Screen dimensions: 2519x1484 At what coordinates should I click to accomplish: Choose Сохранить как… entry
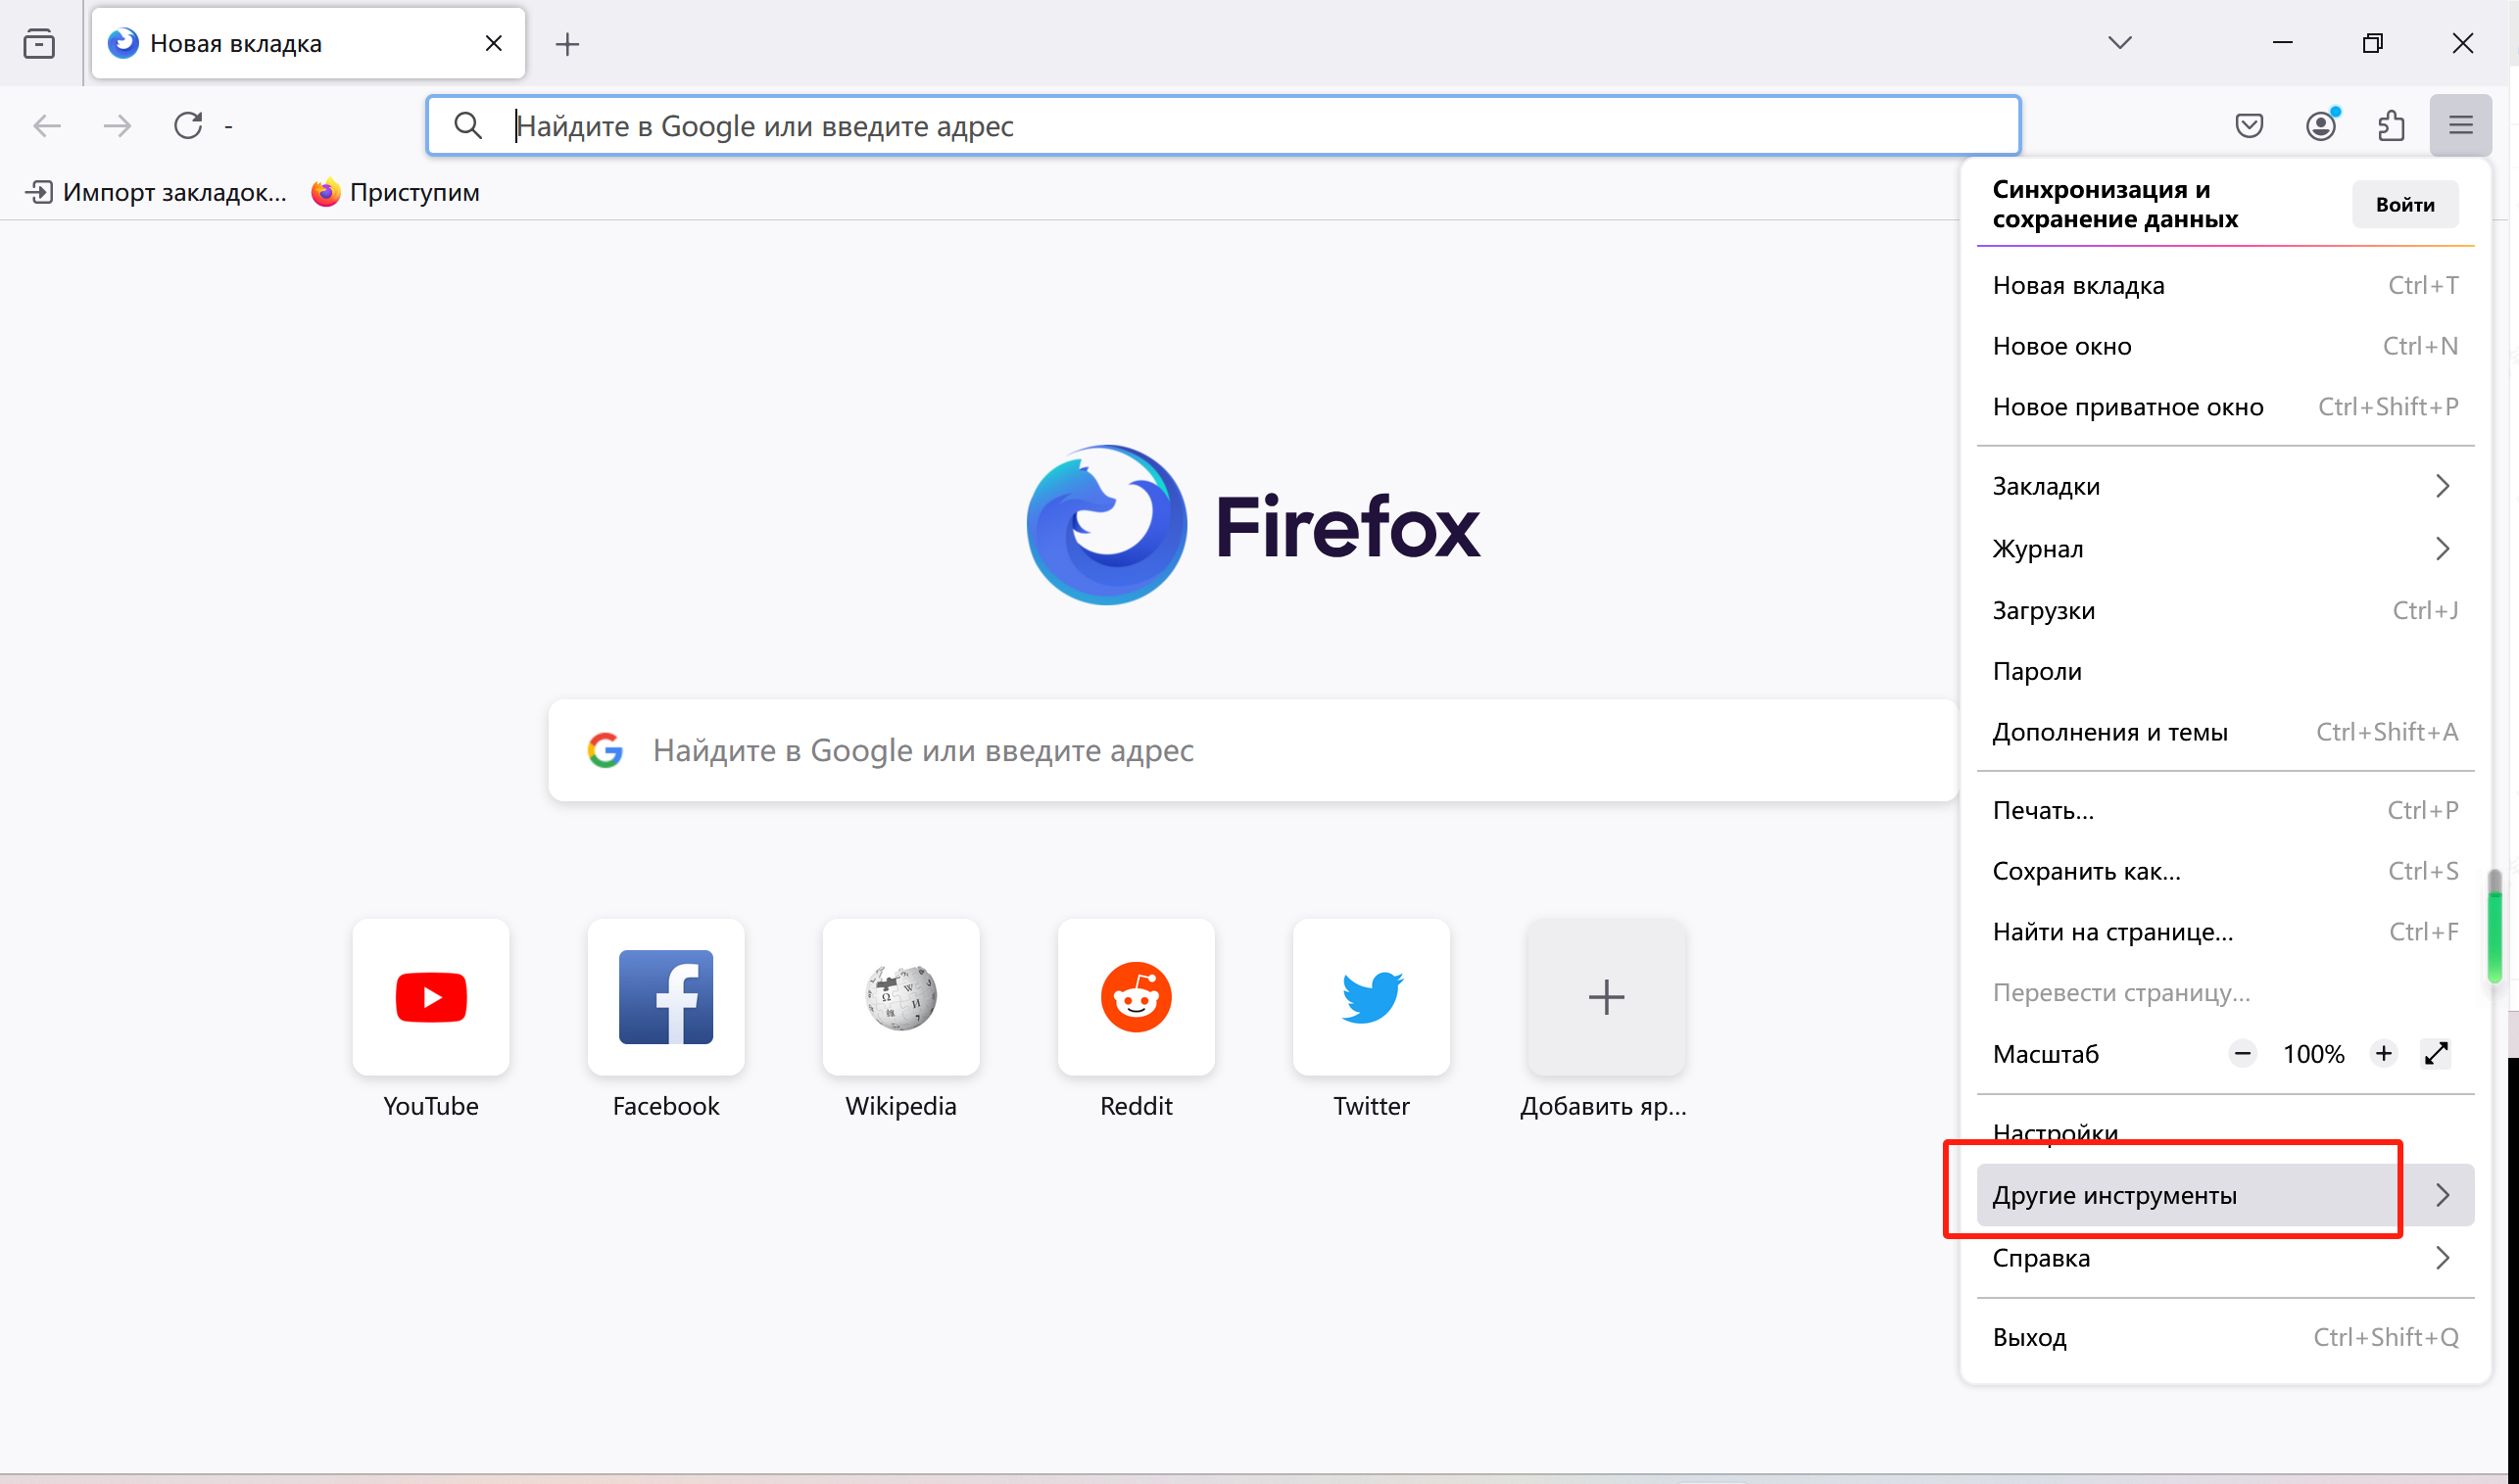pyautogui.click(x=2225, y=871)
